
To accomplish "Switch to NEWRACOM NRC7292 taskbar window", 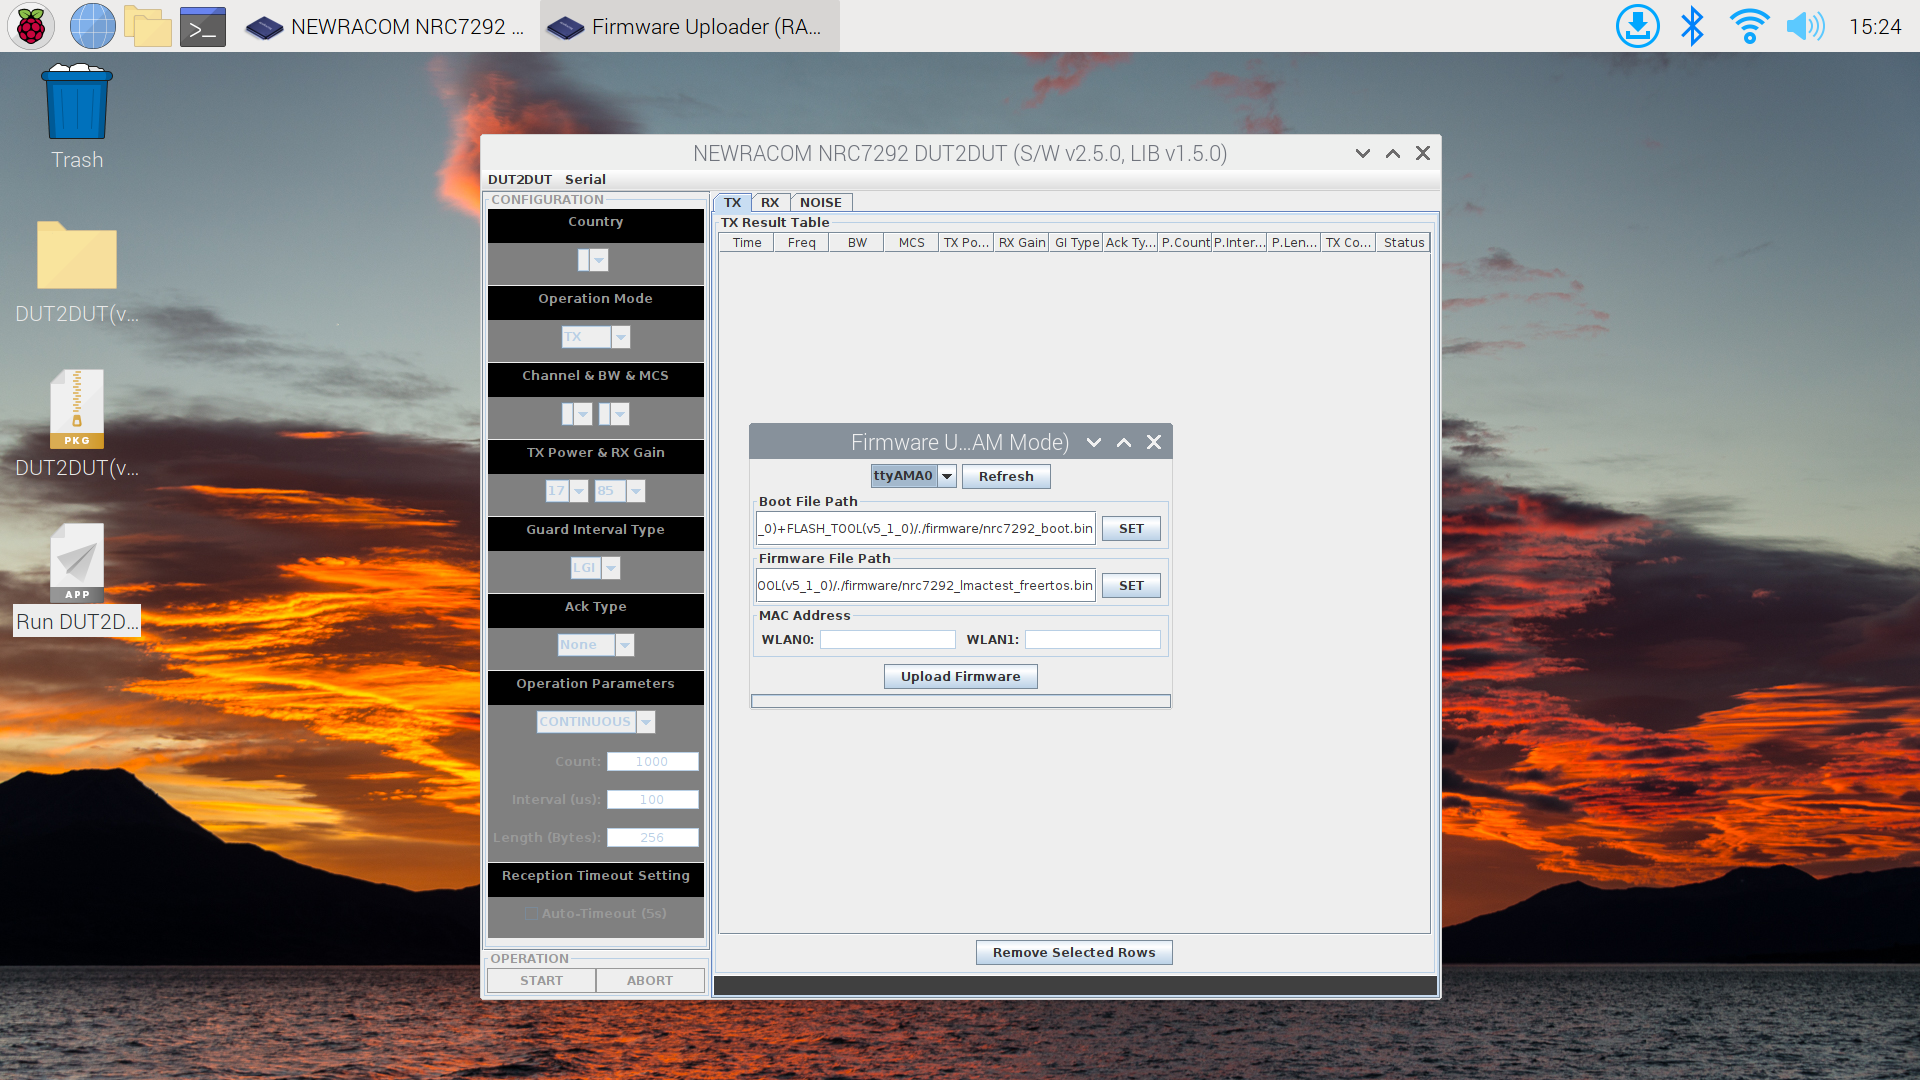I will pos(385,27).
